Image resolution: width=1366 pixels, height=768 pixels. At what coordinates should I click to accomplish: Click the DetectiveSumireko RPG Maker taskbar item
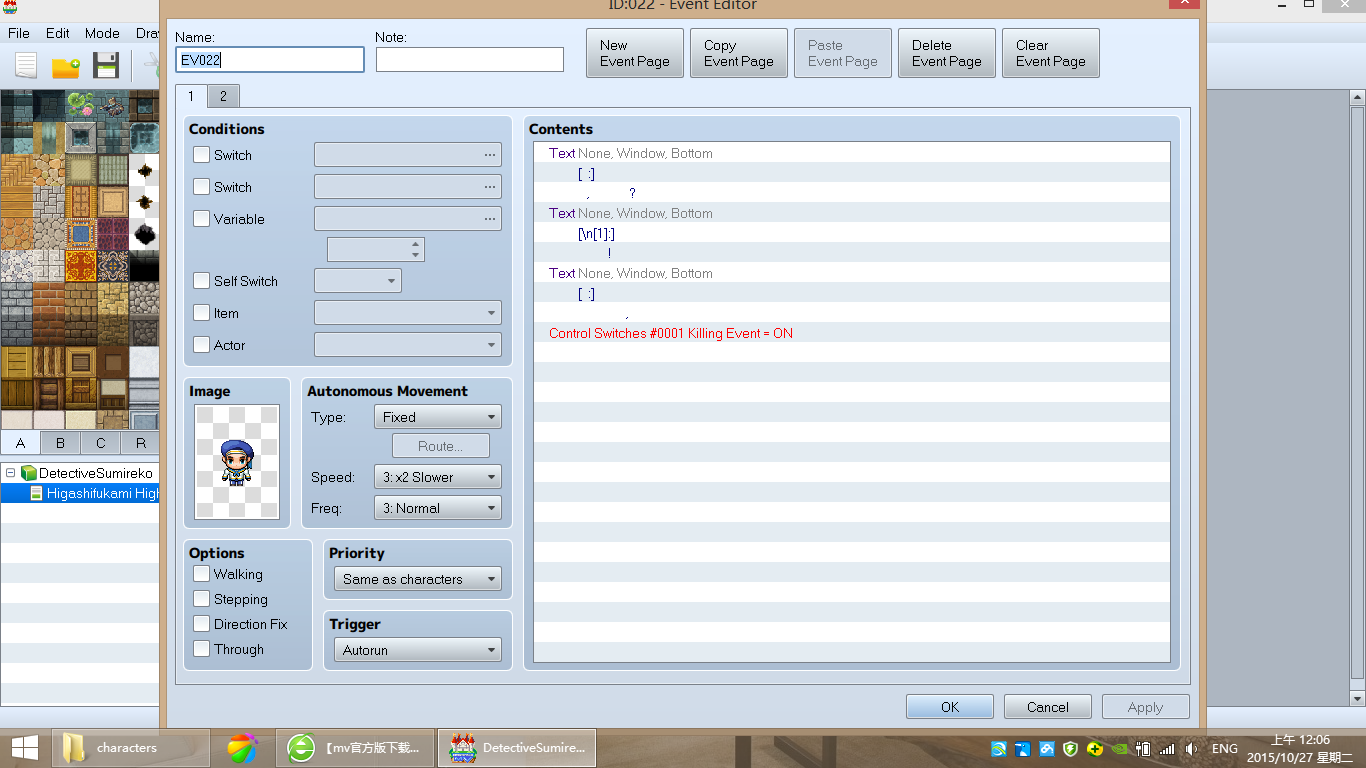(517, 747)
